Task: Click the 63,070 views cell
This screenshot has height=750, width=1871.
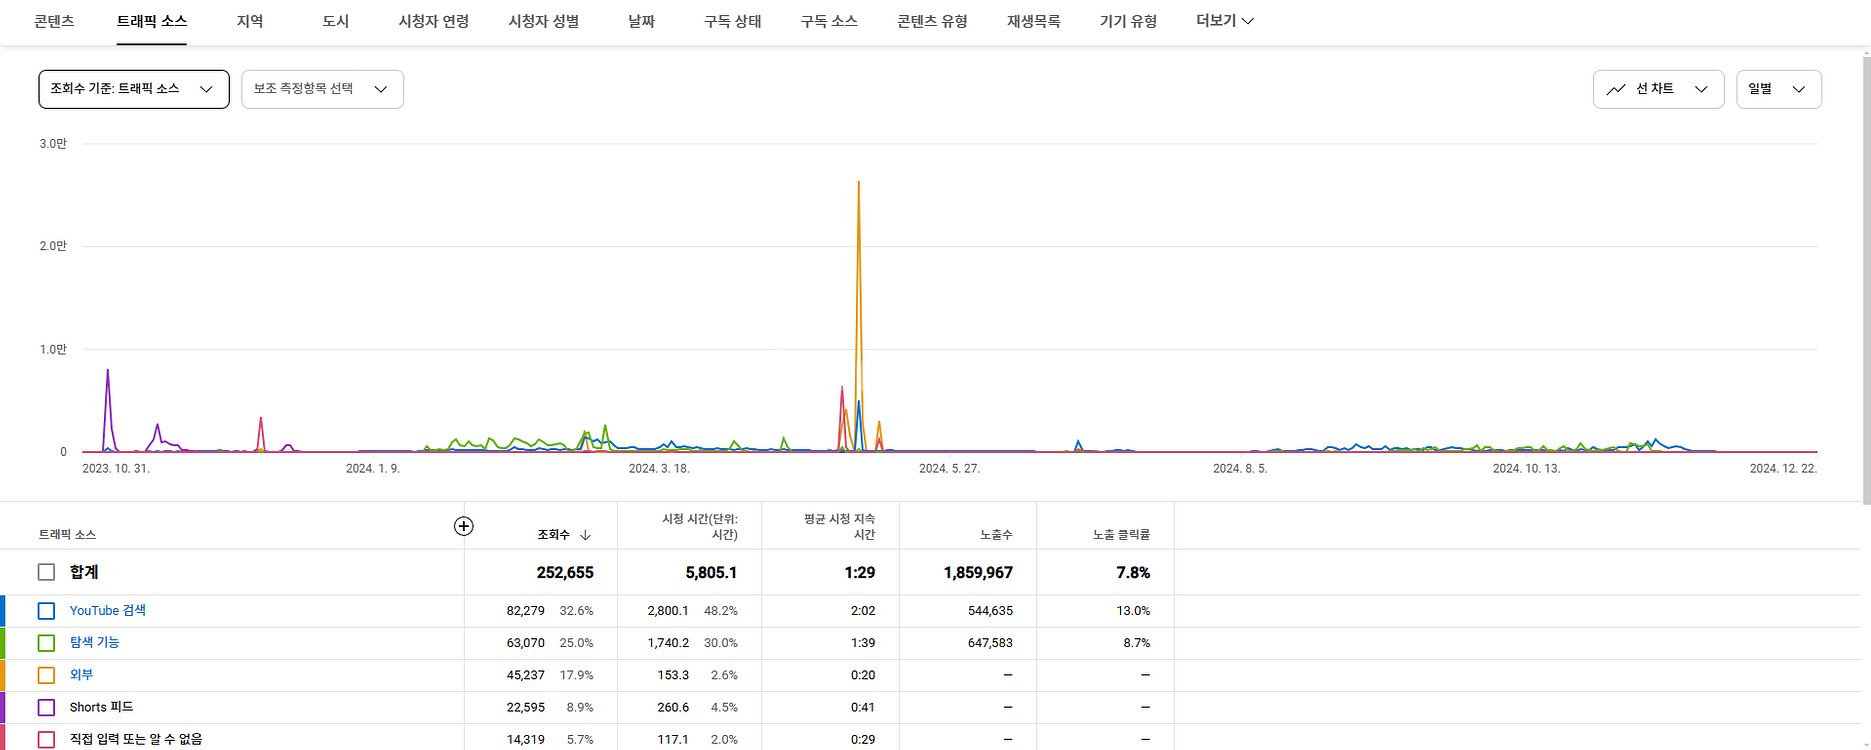Action: coord(526,642)
